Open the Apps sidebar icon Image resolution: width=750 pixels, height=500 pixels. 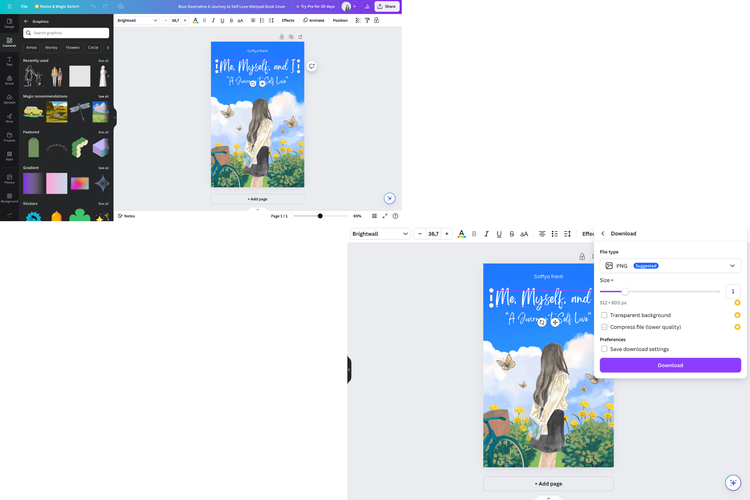tap(9, 158)
